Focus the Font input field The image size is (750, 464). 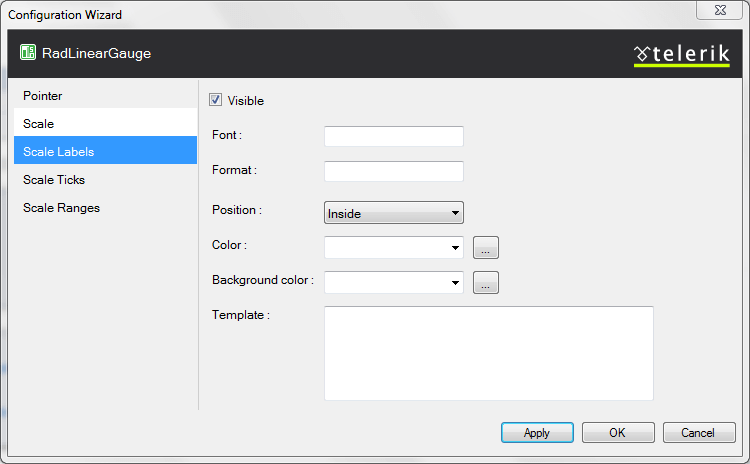tap(394, 136)
